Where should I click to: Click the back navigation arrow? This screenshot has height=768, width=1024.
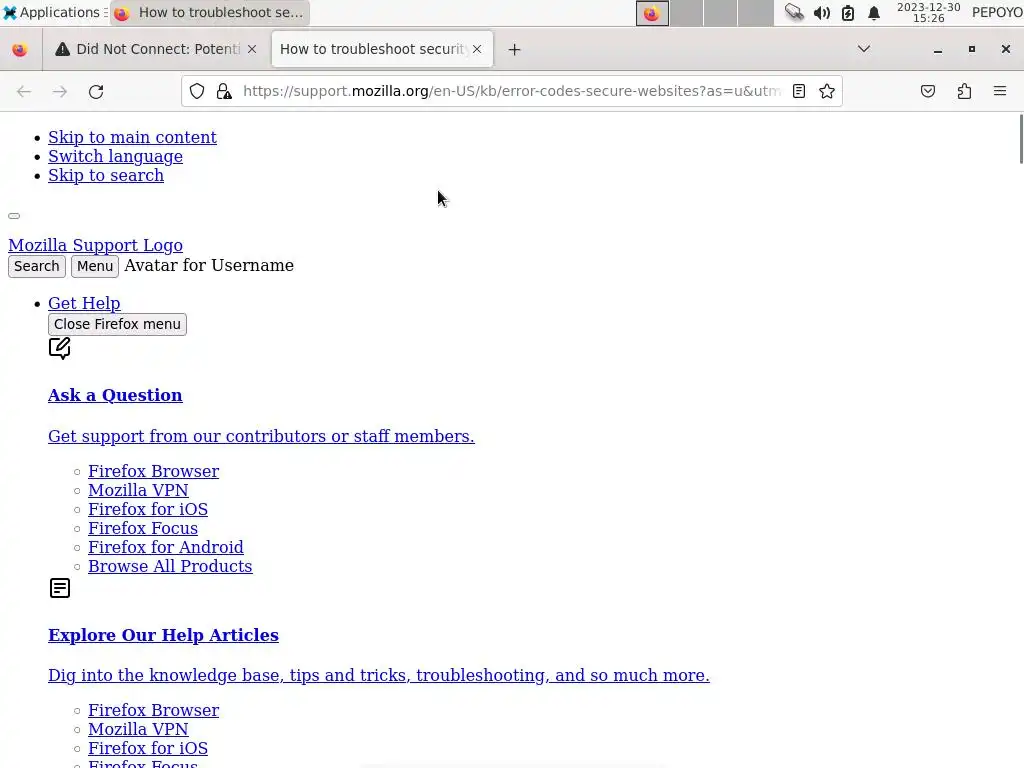(24, 91)
